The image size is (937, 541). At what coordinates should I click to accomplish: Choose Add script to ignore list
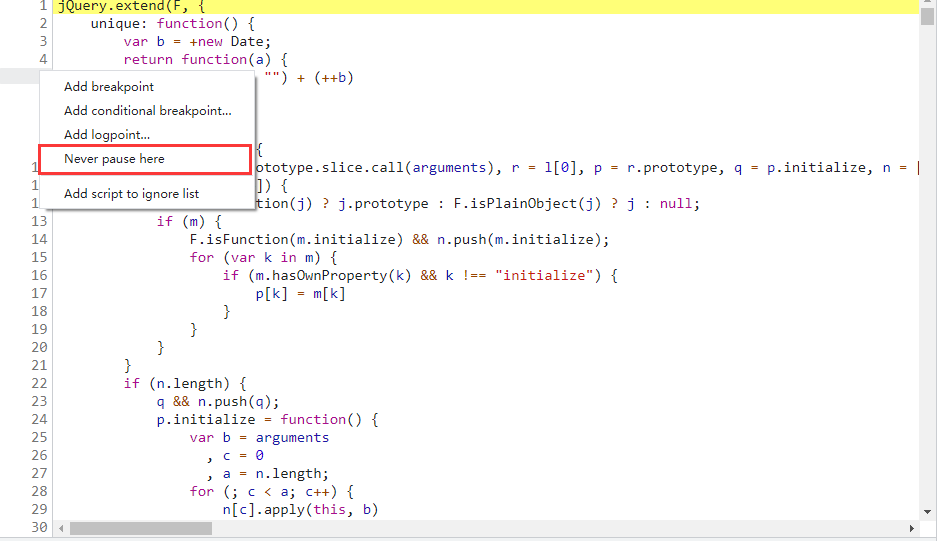(x=131, y=194)
